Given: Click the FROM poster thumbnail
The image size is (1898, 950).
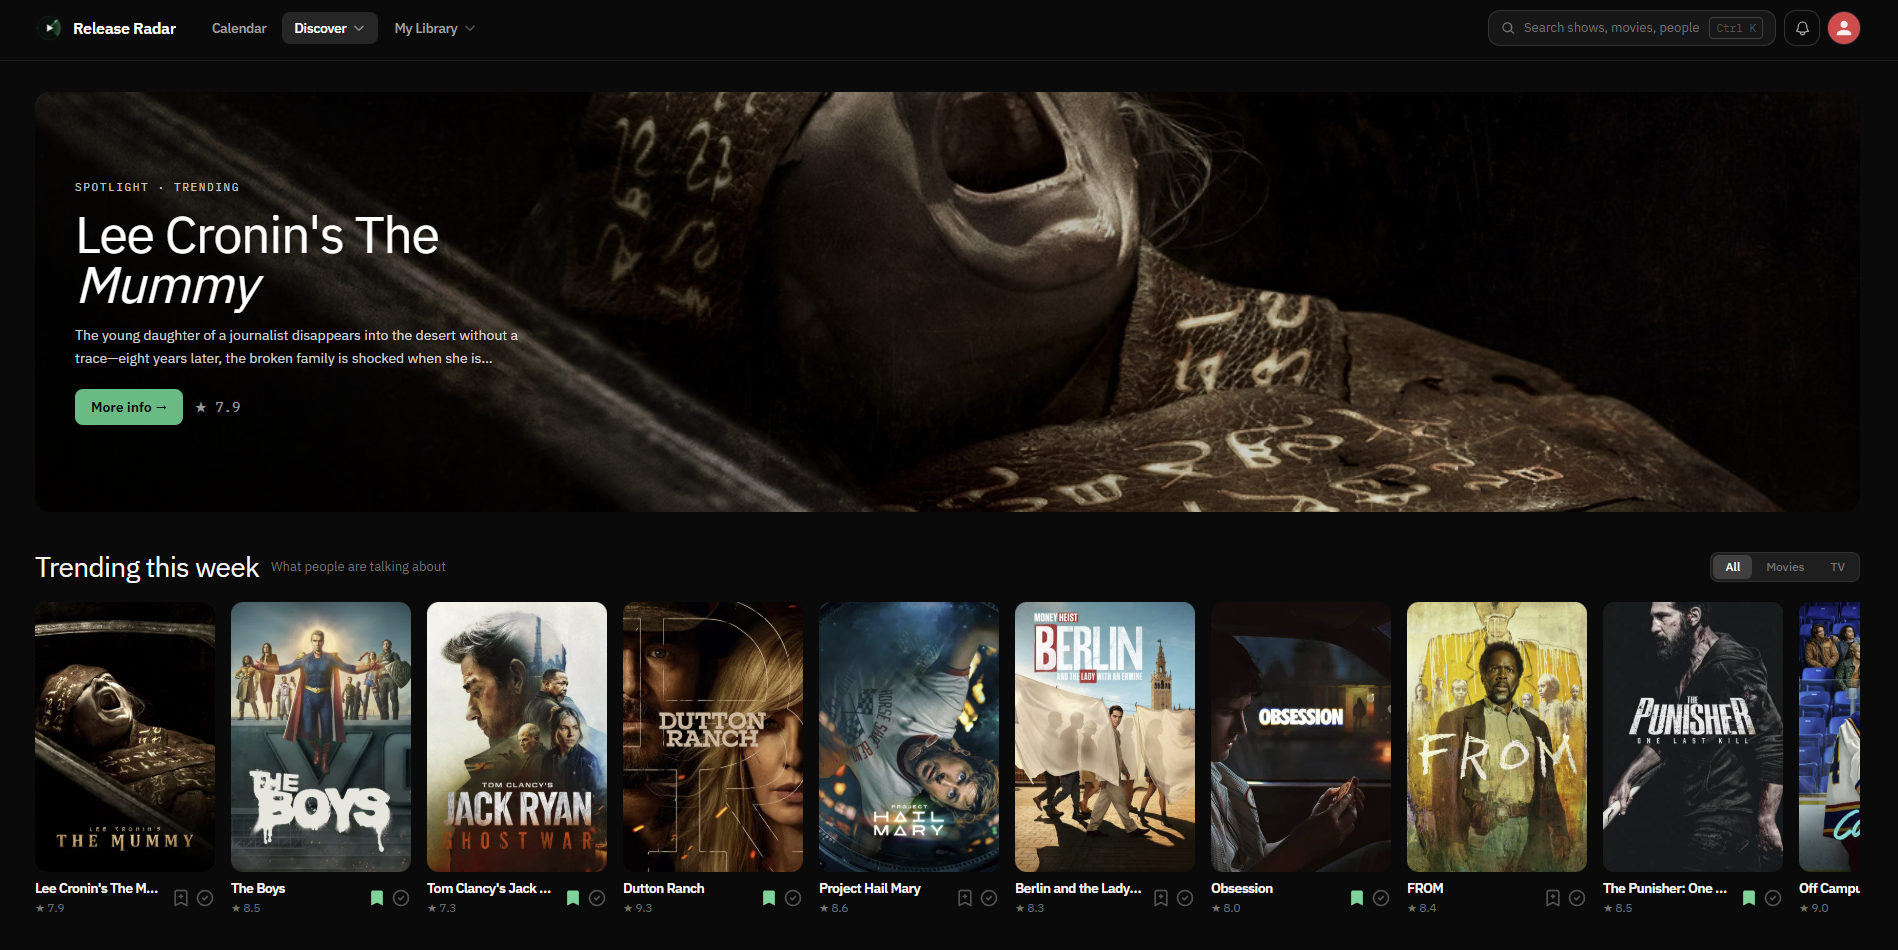Looking at the screenshot, I should [1497, 737].
